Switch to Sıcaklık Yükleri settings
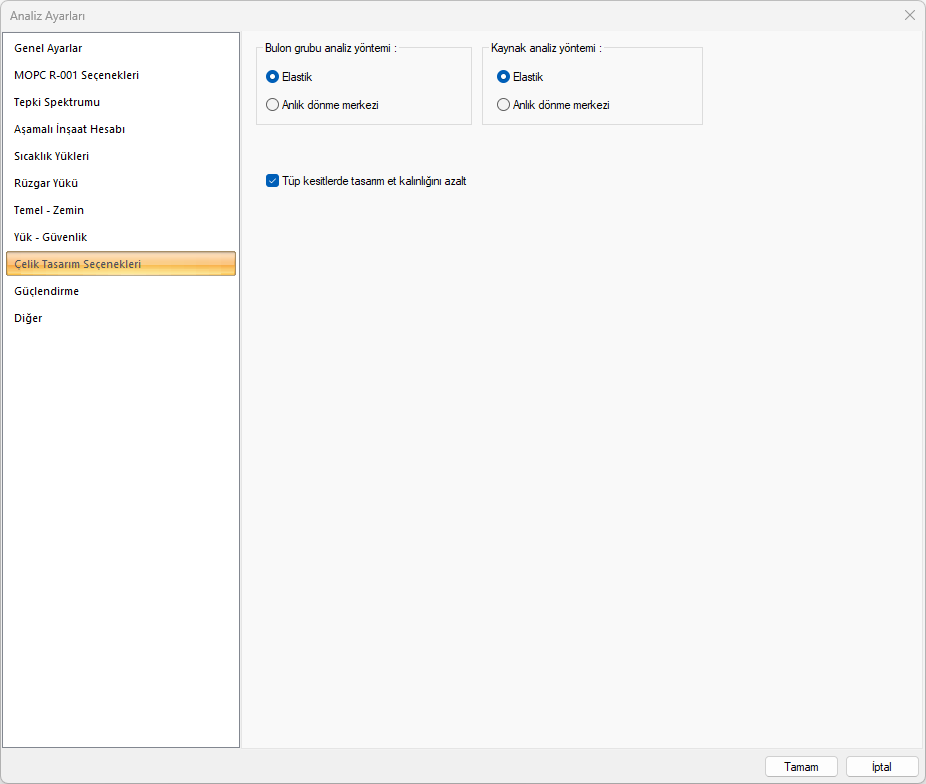 [52, 156]
